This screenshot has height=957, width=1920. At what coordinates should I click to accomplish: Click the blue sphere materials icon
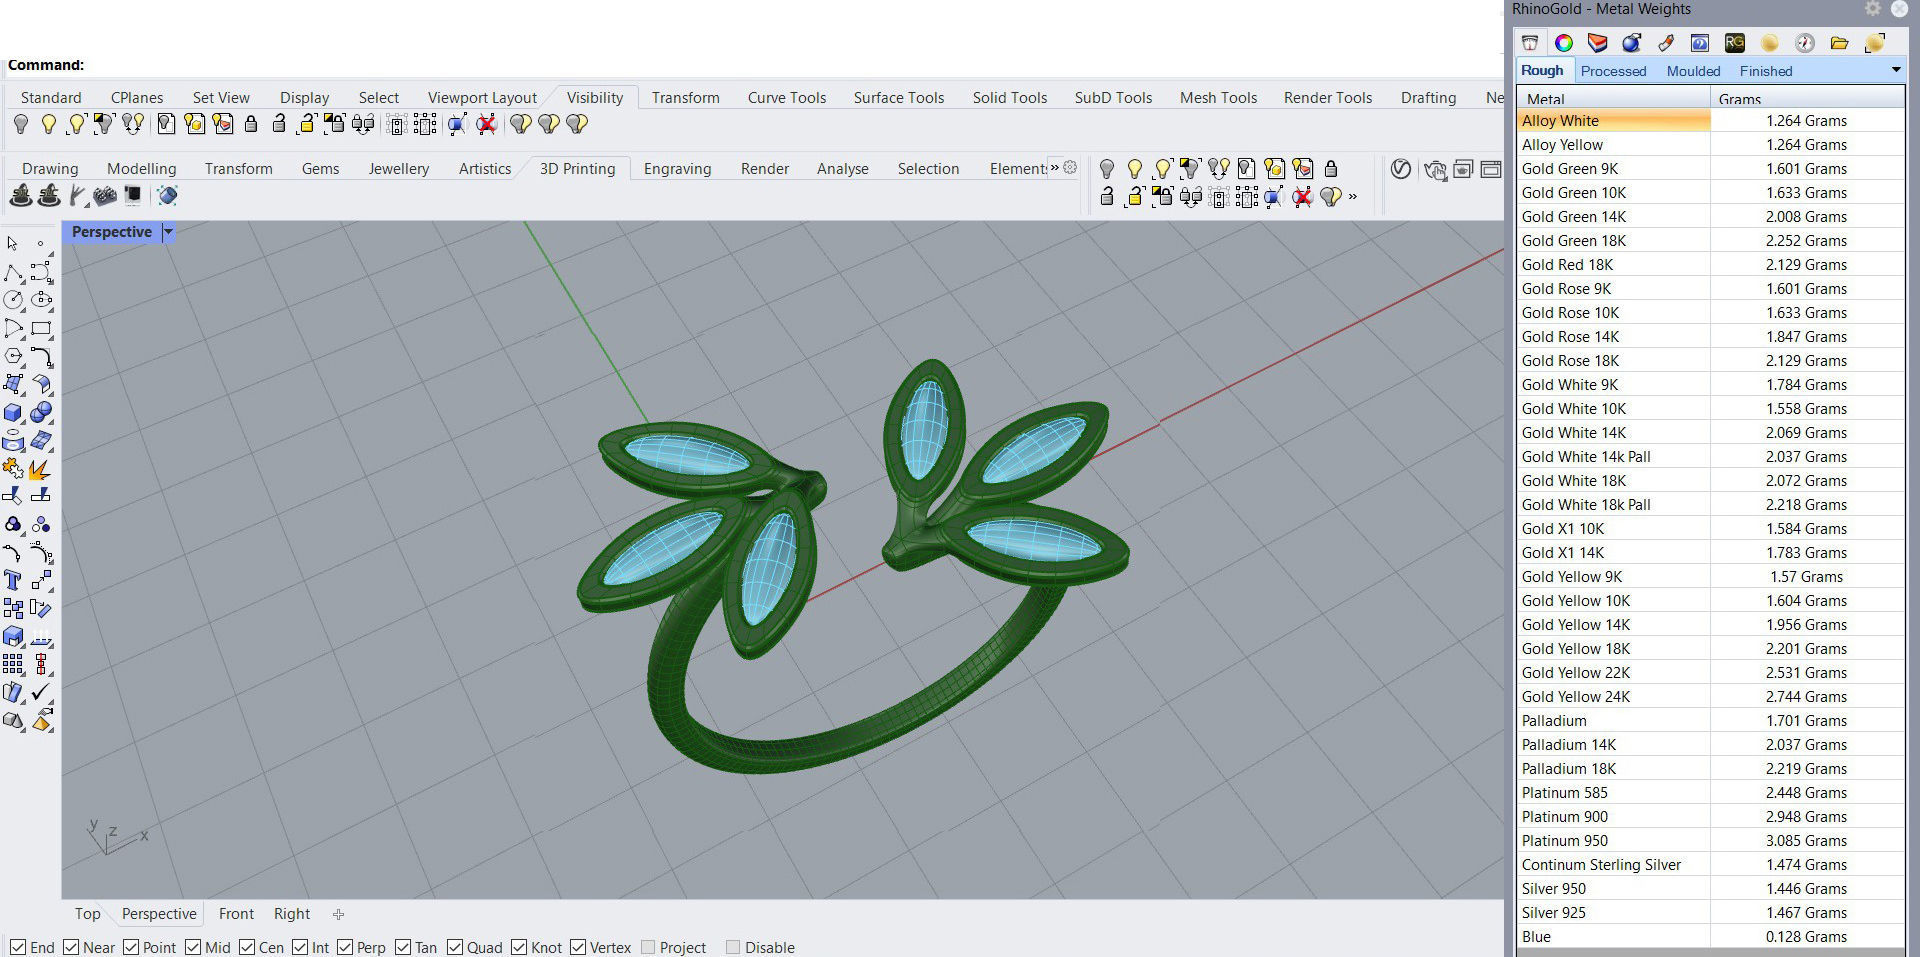pos(1631,42)
